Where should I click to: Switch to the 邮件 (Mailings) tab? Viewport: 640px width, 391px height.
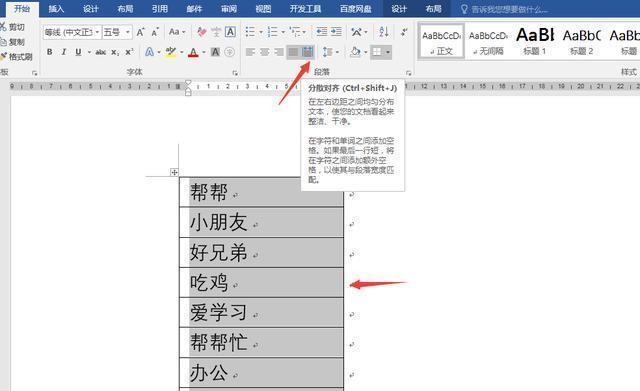pos(194,9)
